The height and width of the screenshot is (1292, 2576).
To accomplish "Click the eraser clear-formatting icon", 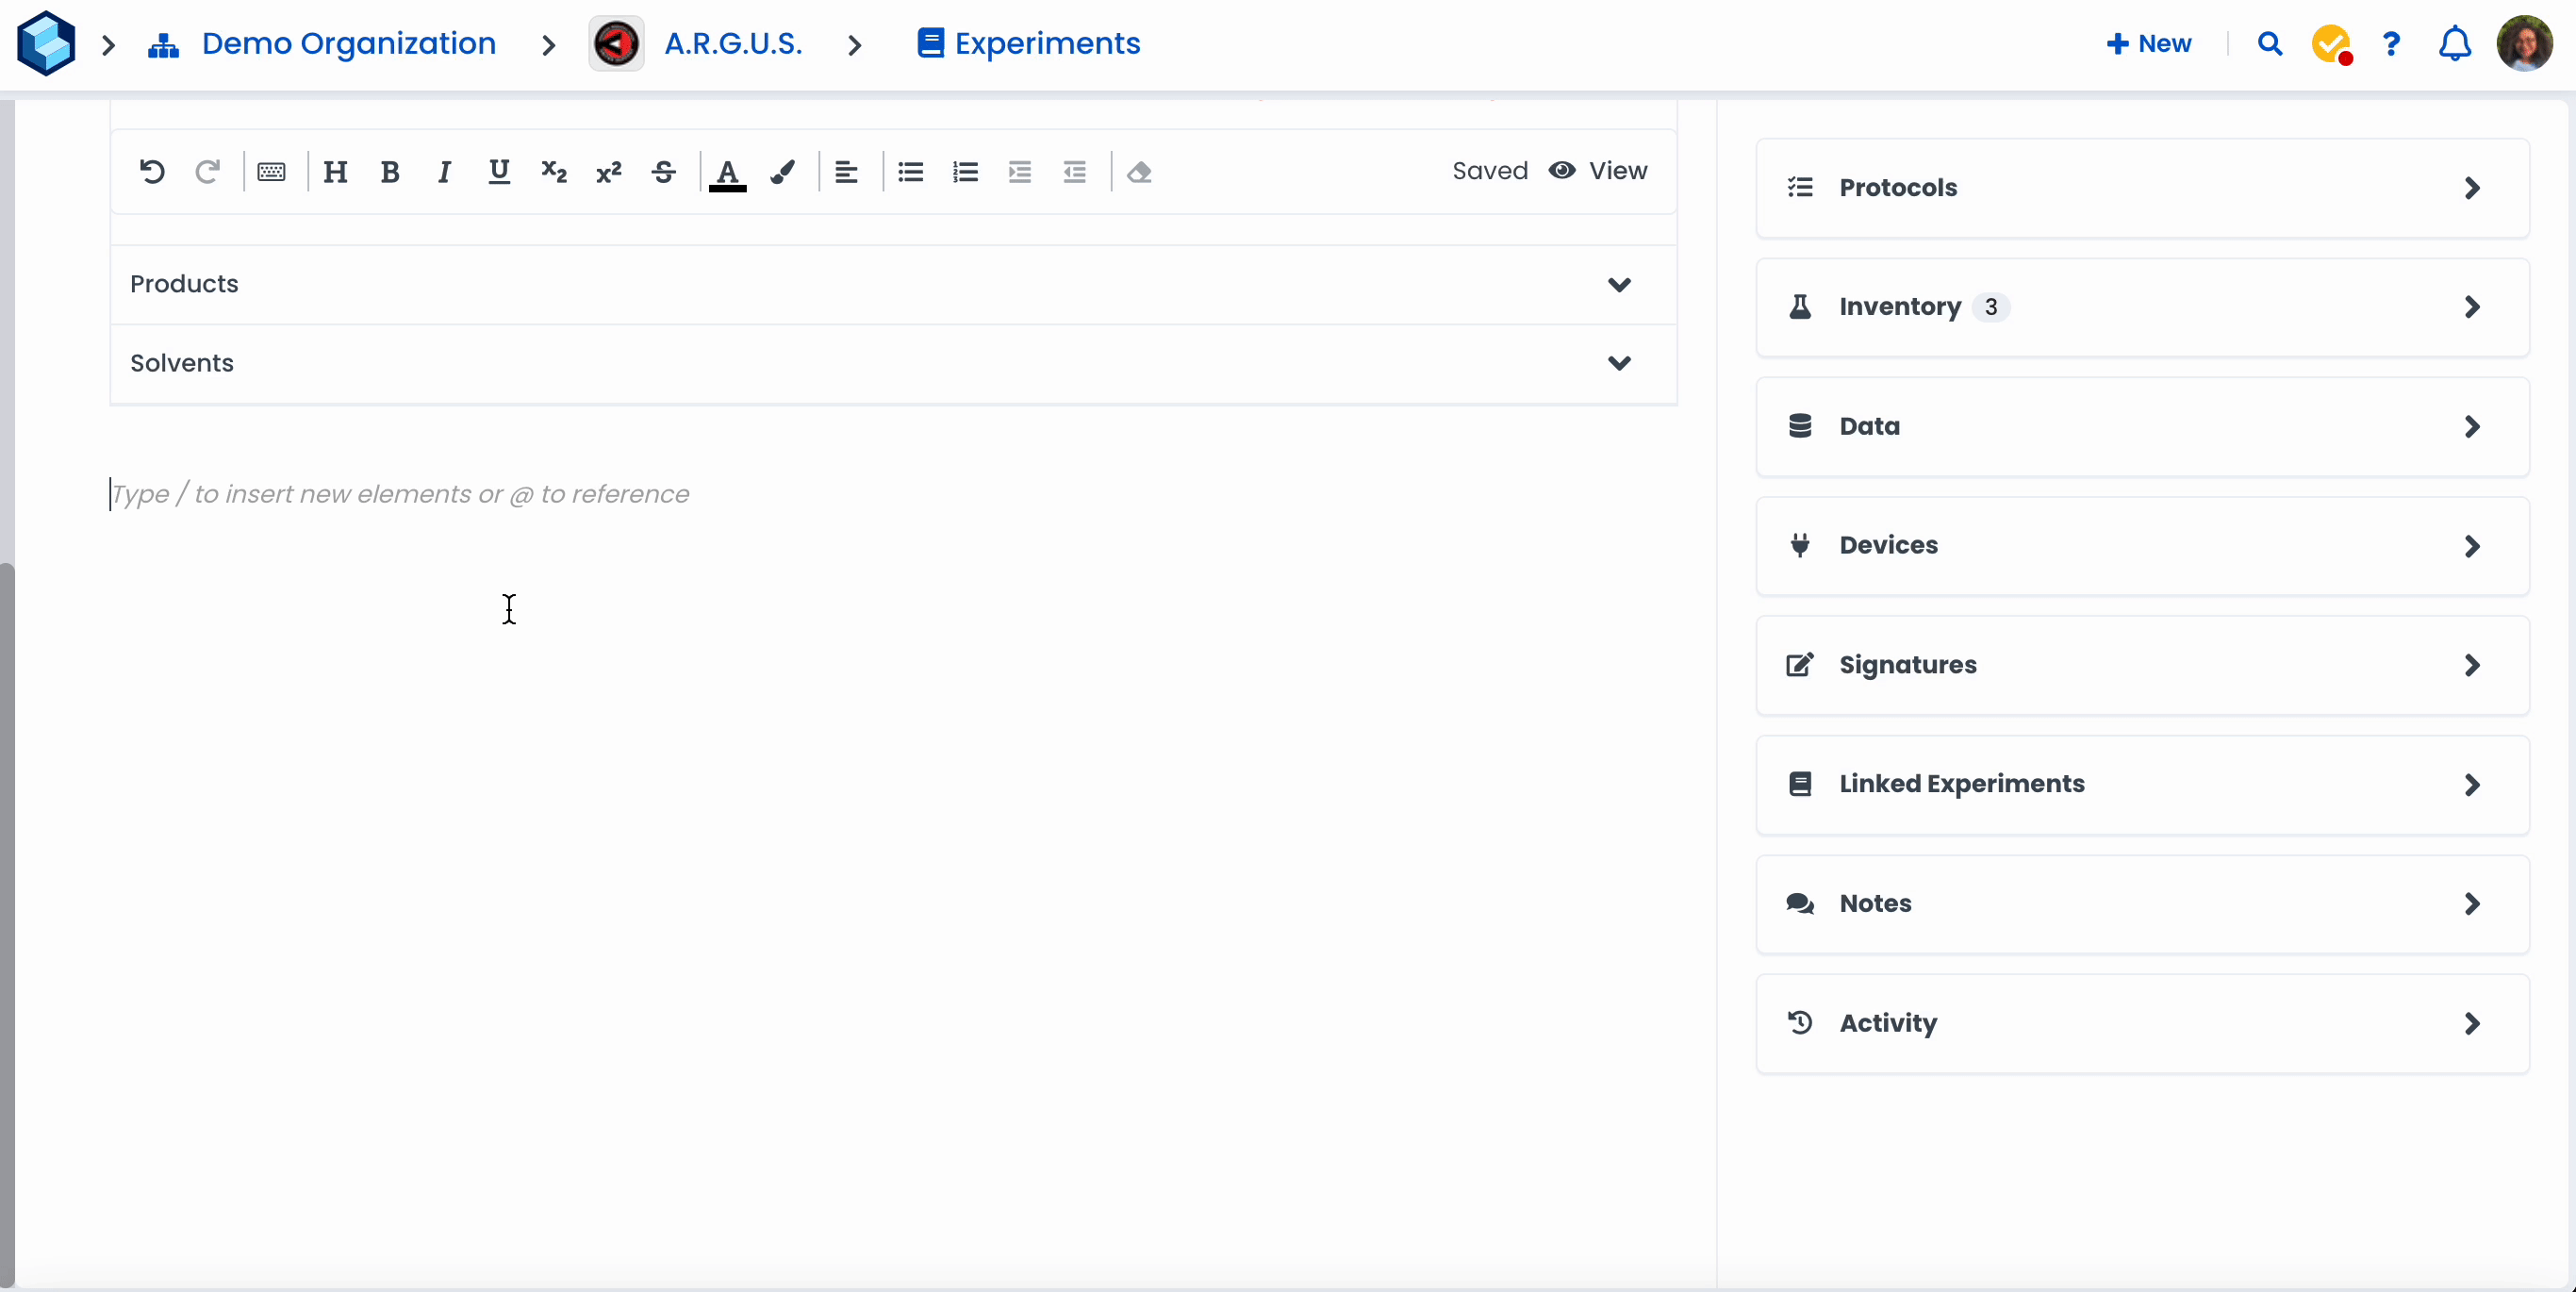I will point(1139,172).
